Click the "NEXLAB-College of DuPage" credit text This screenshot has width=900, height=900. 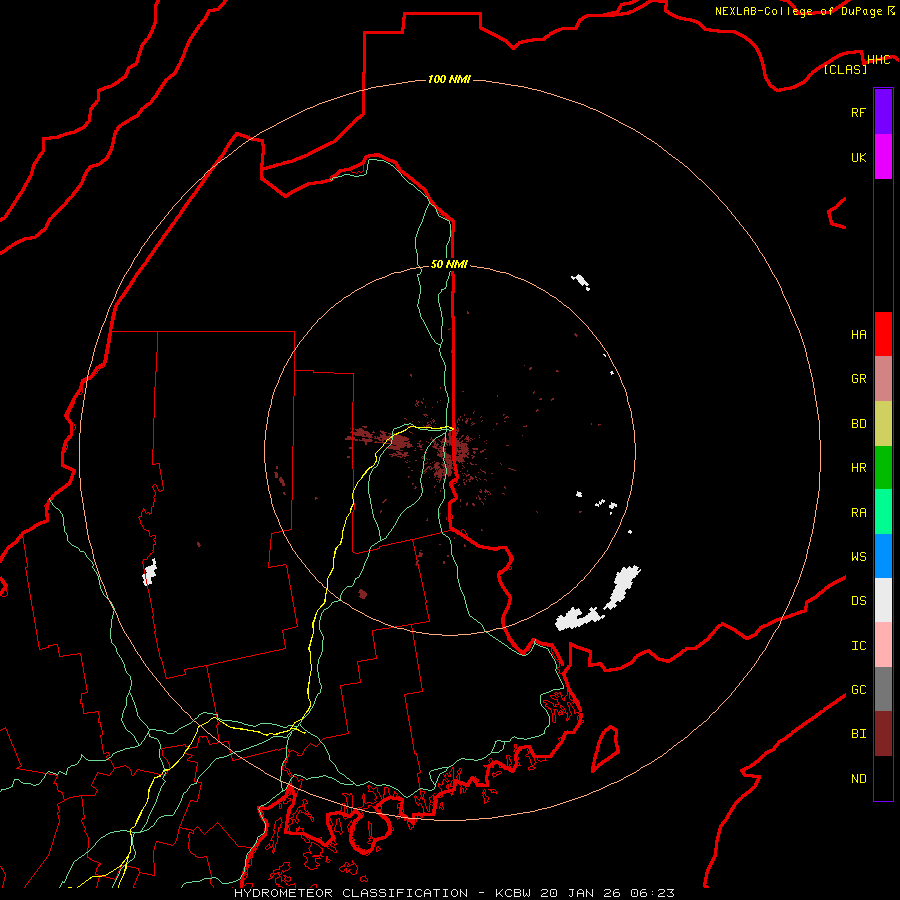(x=798, y=11)
